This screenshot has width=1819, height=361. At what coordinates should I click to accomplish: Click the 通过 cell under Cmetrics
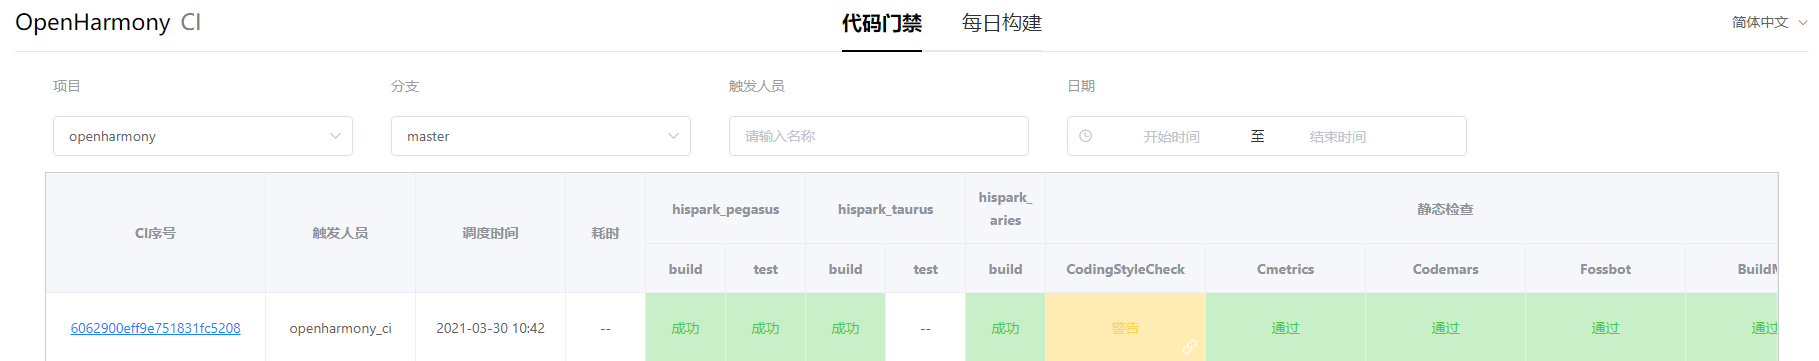(1285, 327)
